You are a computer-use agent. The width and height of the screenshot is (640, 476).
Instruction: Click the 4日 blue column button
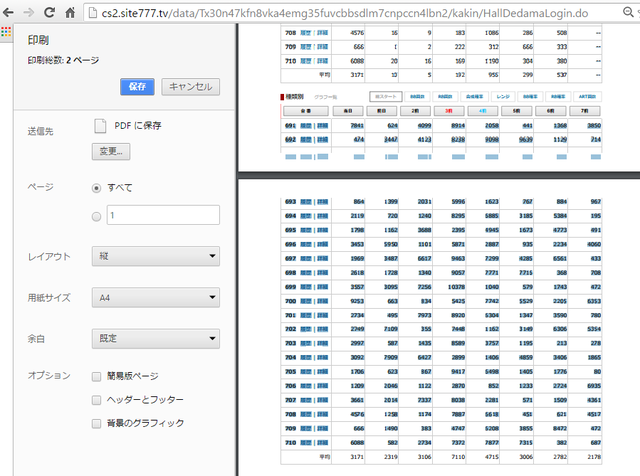click(x=483, y=111)
